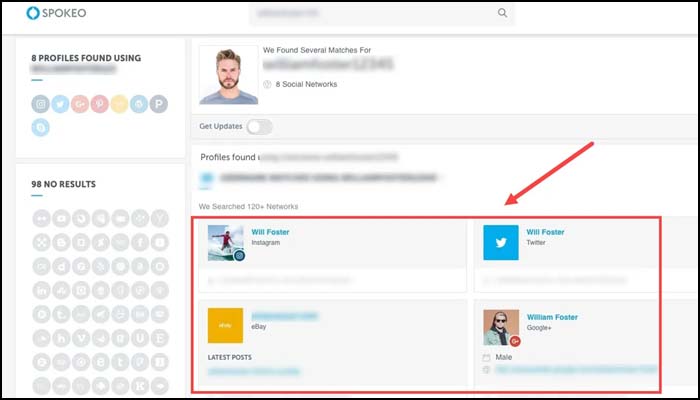
Task: Open the blurred eBay username link
Action: [x=285, y=317]
